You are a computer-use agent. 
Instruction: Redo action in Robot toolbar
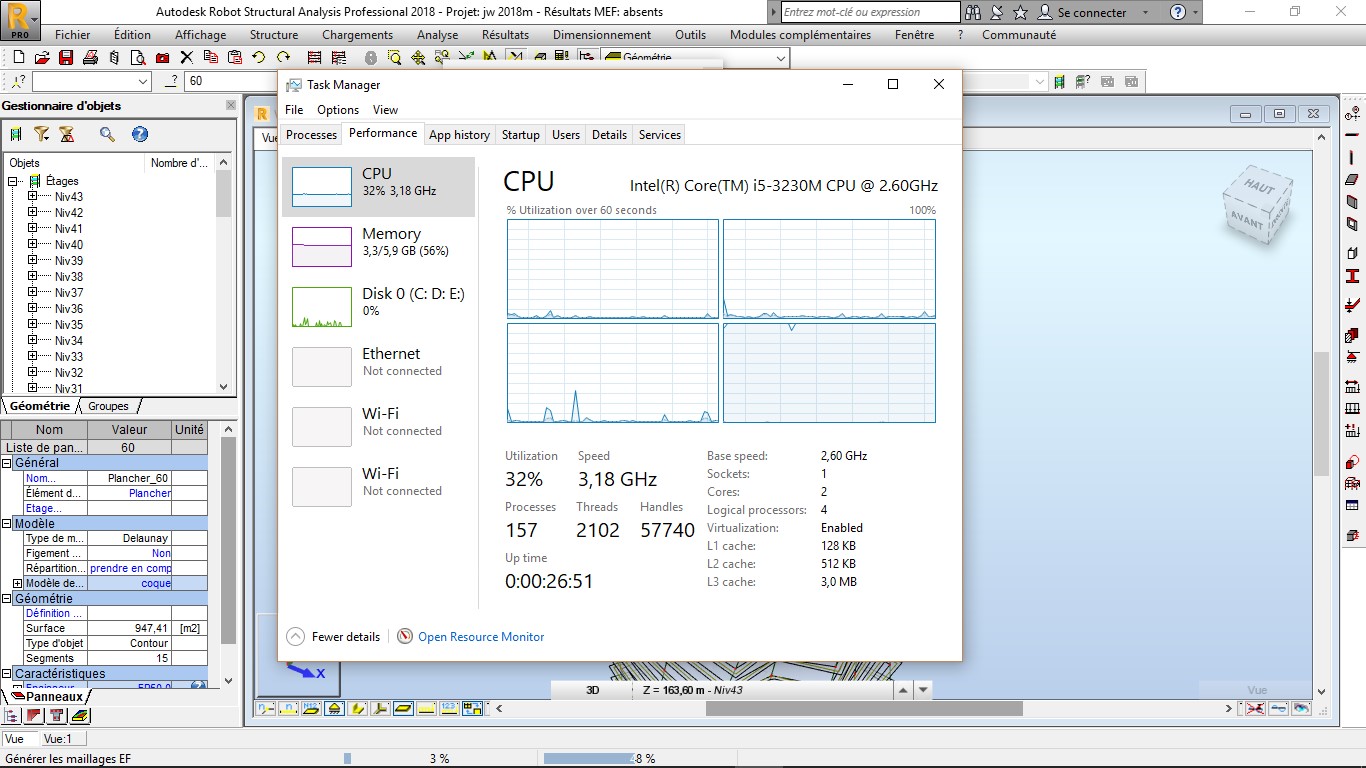click(284, 58)
